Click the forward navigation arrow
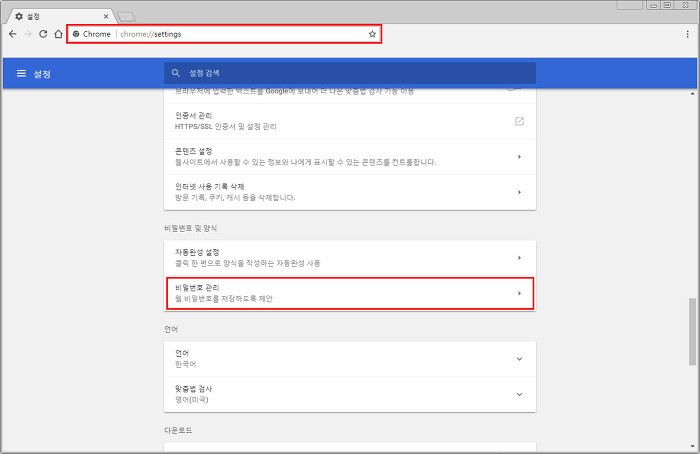 pos(28,34)
